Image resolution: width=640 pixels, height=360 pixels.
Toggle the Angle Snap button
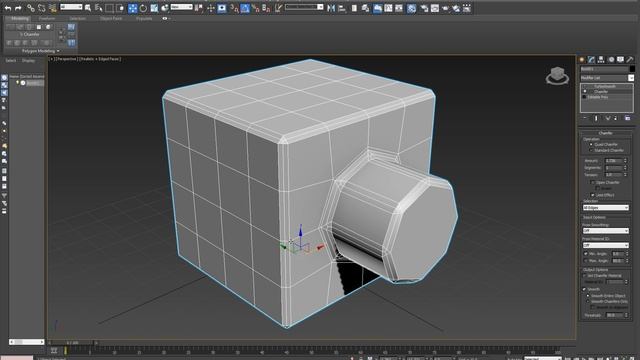click(245, 8)
